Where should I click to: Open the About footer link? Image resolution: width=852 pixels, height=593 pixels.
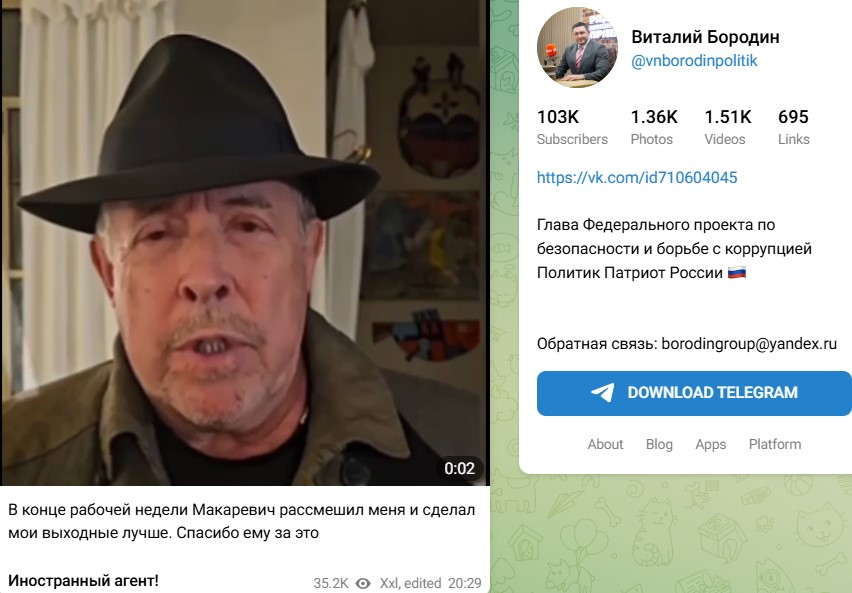(x=605, y=444)
